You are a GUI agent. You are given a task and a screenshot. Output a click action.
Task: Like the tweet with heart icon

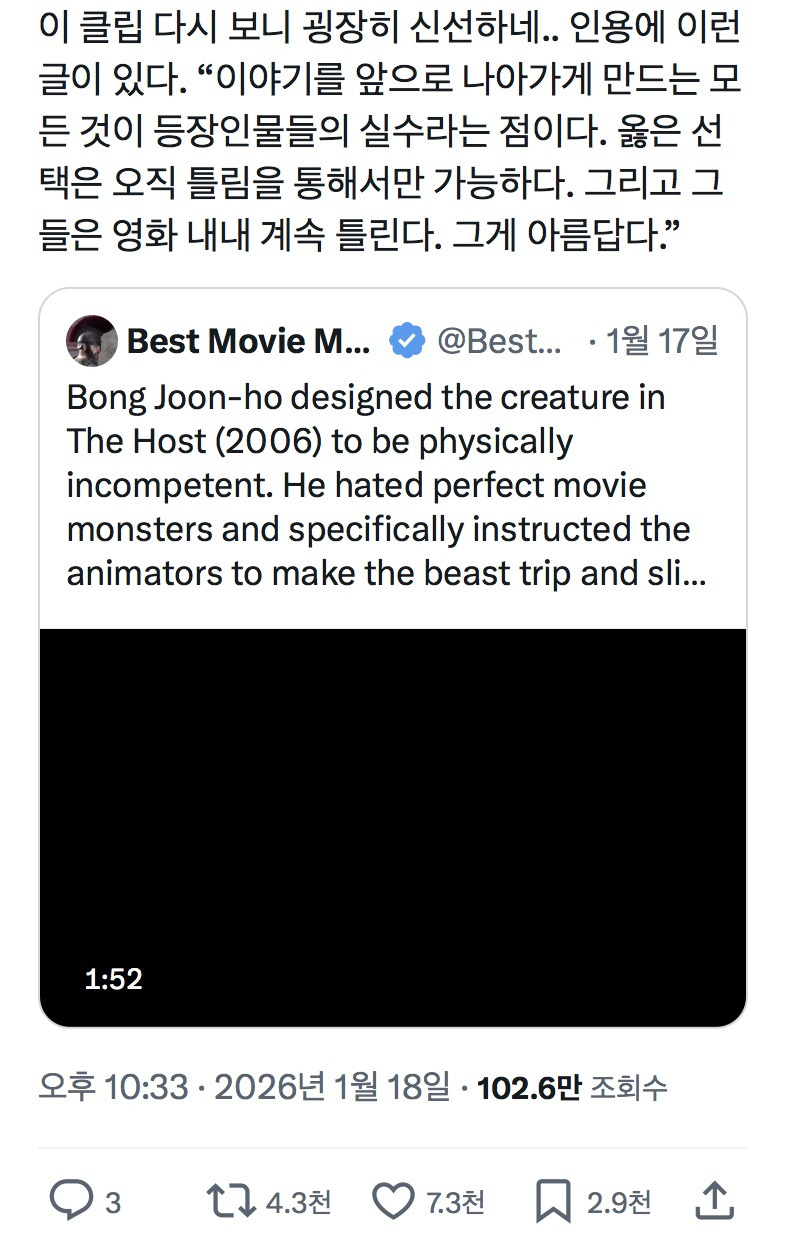(x=391, y=1200)
